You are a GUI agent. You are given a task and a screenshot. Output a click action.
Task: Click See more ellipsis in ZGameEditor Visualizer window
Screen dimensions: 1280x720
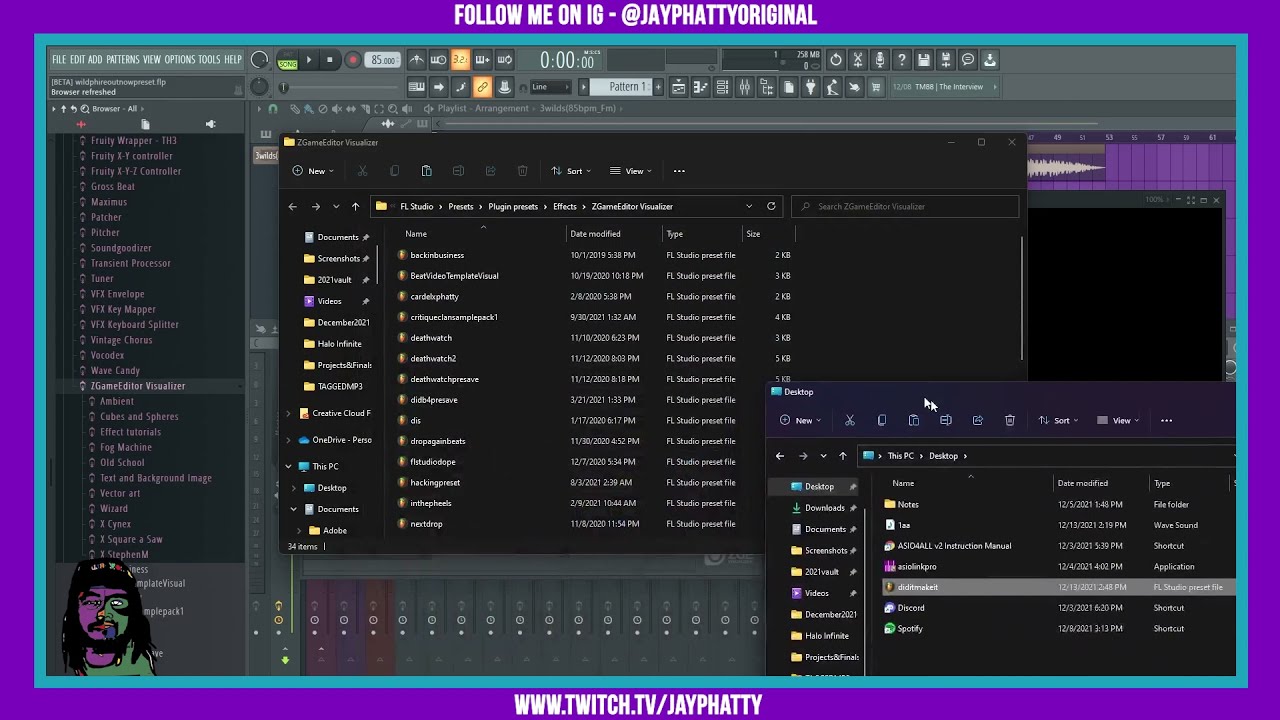coord(679,171)
